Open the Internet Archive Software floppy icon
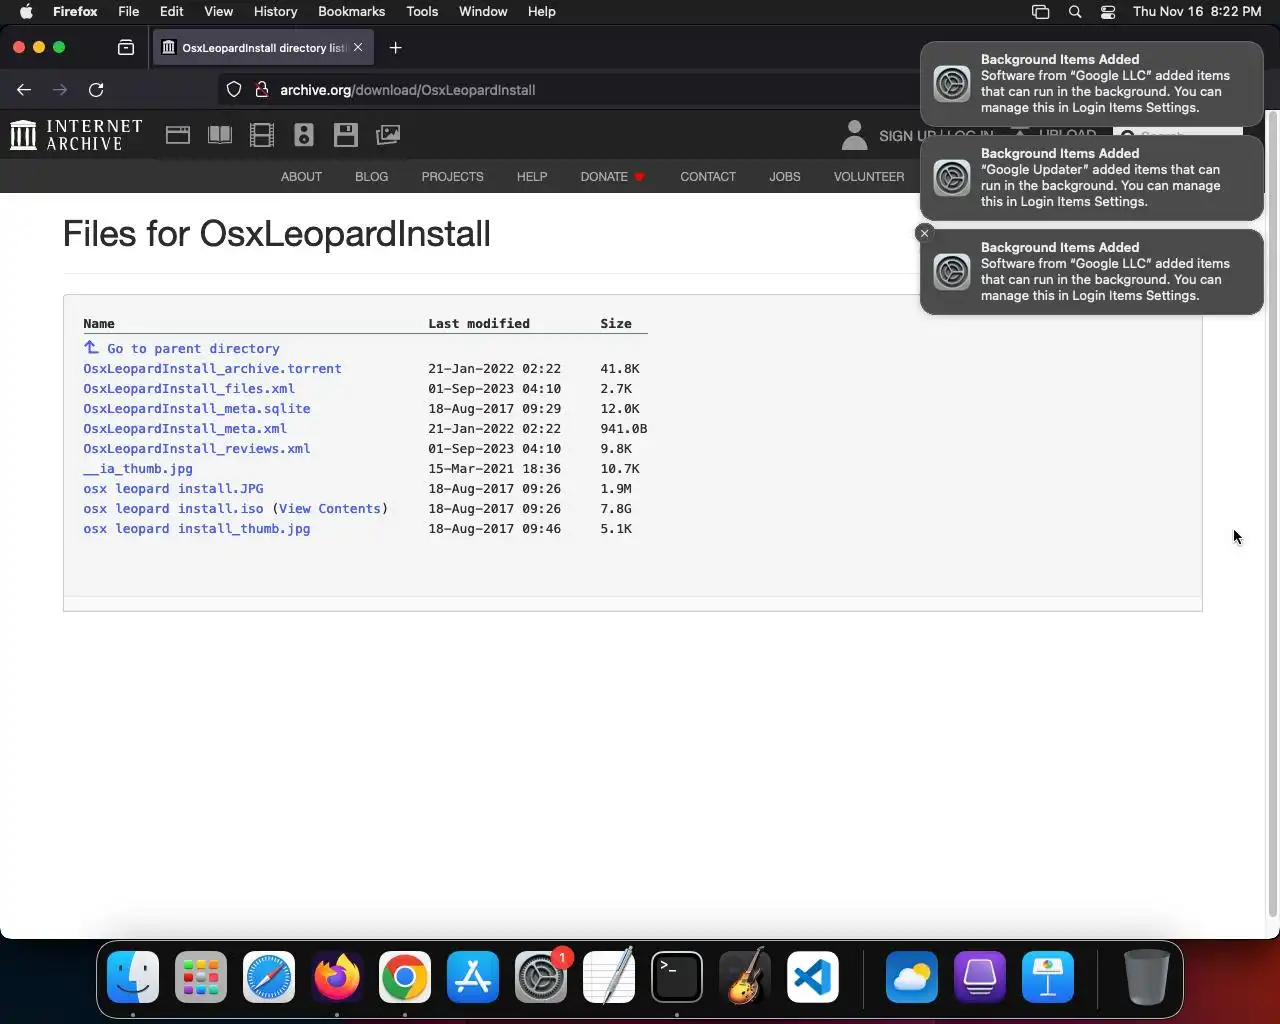 coord(346,135)
